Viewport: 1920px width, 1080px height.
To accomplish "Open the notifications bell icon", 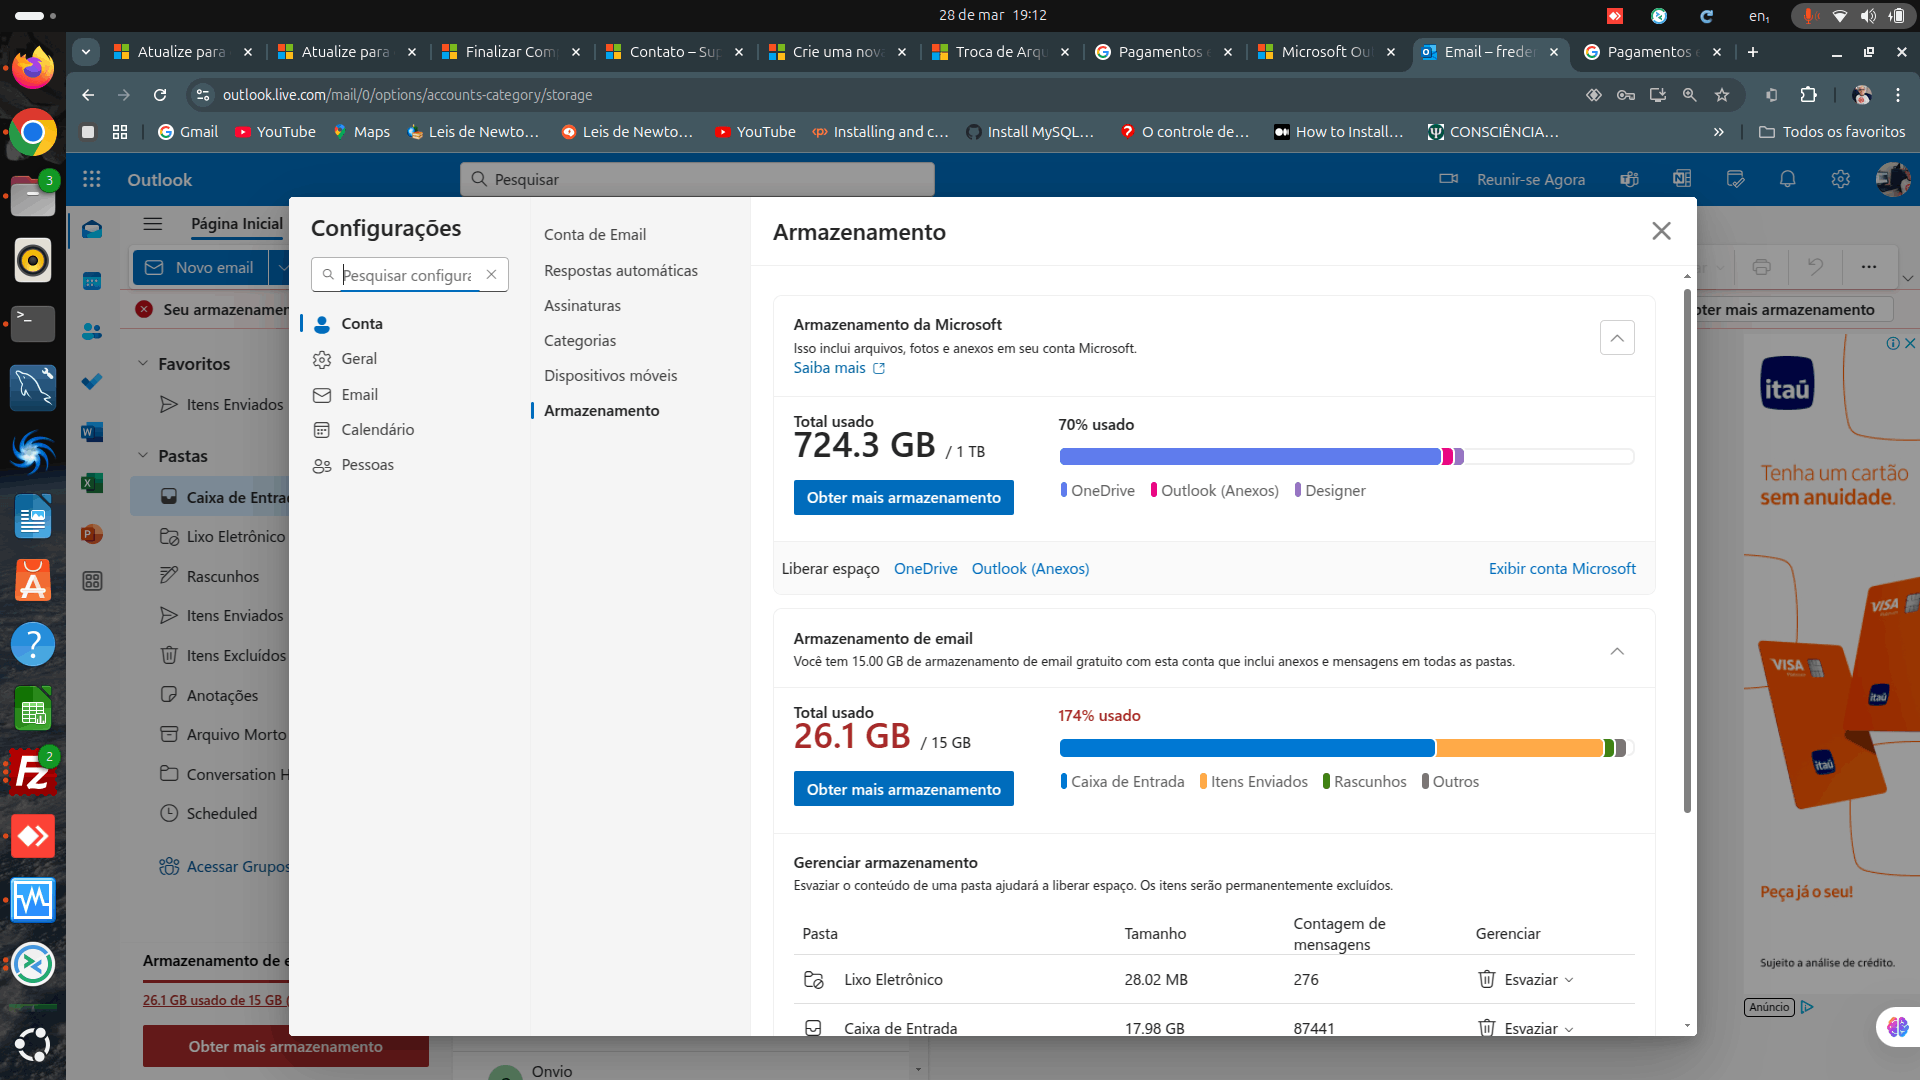I will pyautogui.click(x=1787, y=179).
